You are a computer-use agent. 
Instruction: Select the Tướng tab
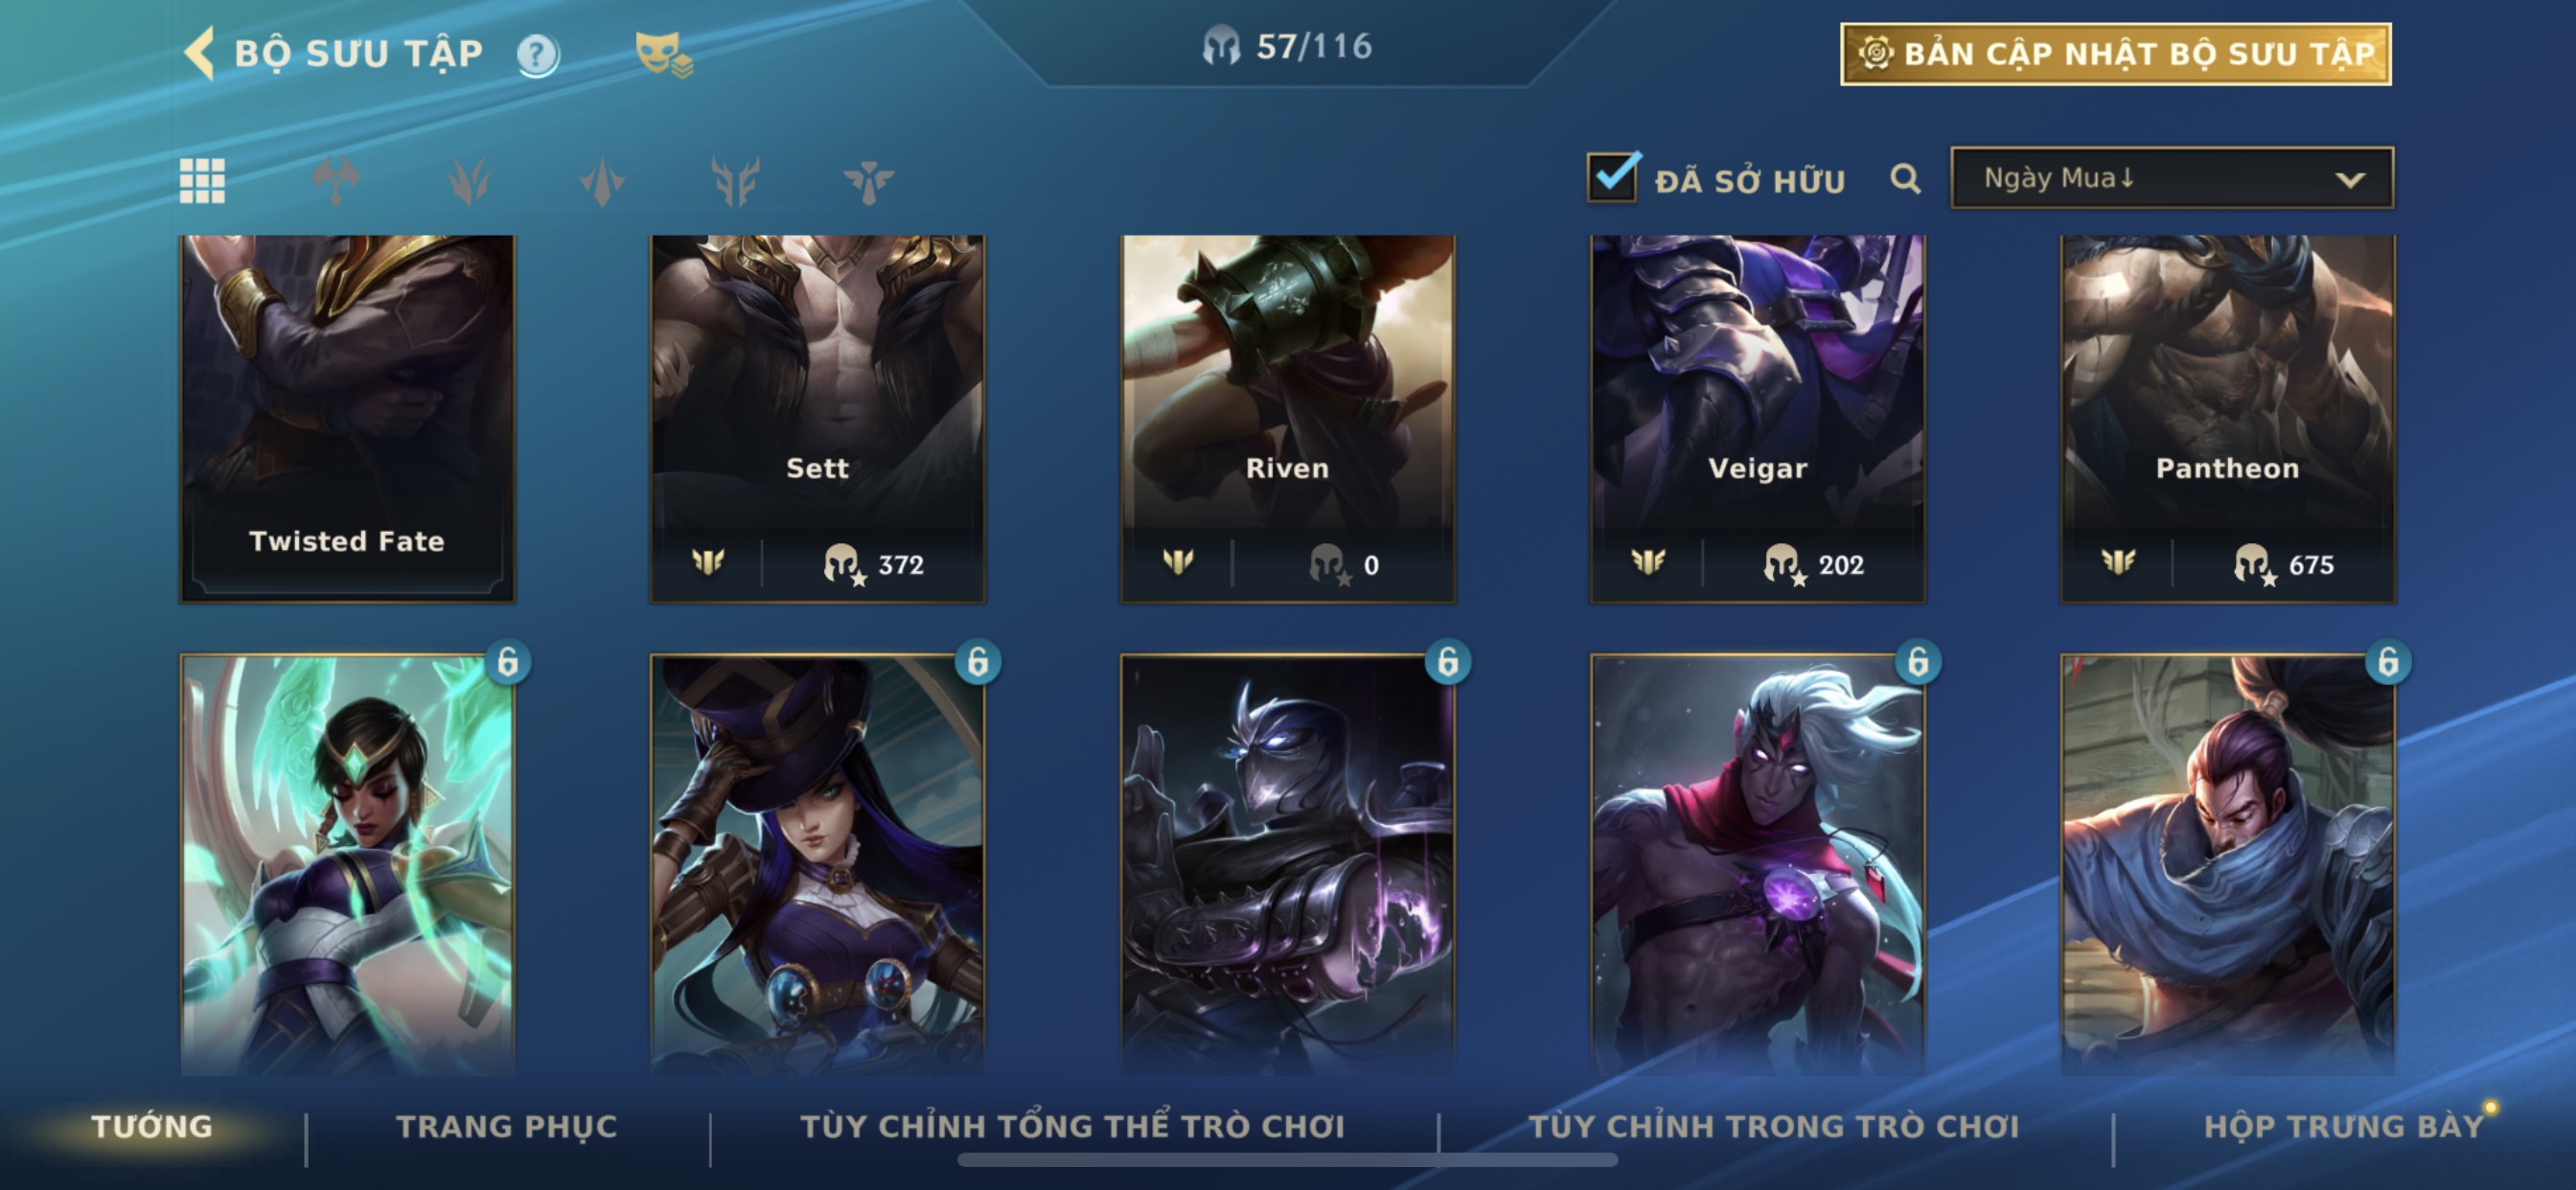pos(152,1127)
